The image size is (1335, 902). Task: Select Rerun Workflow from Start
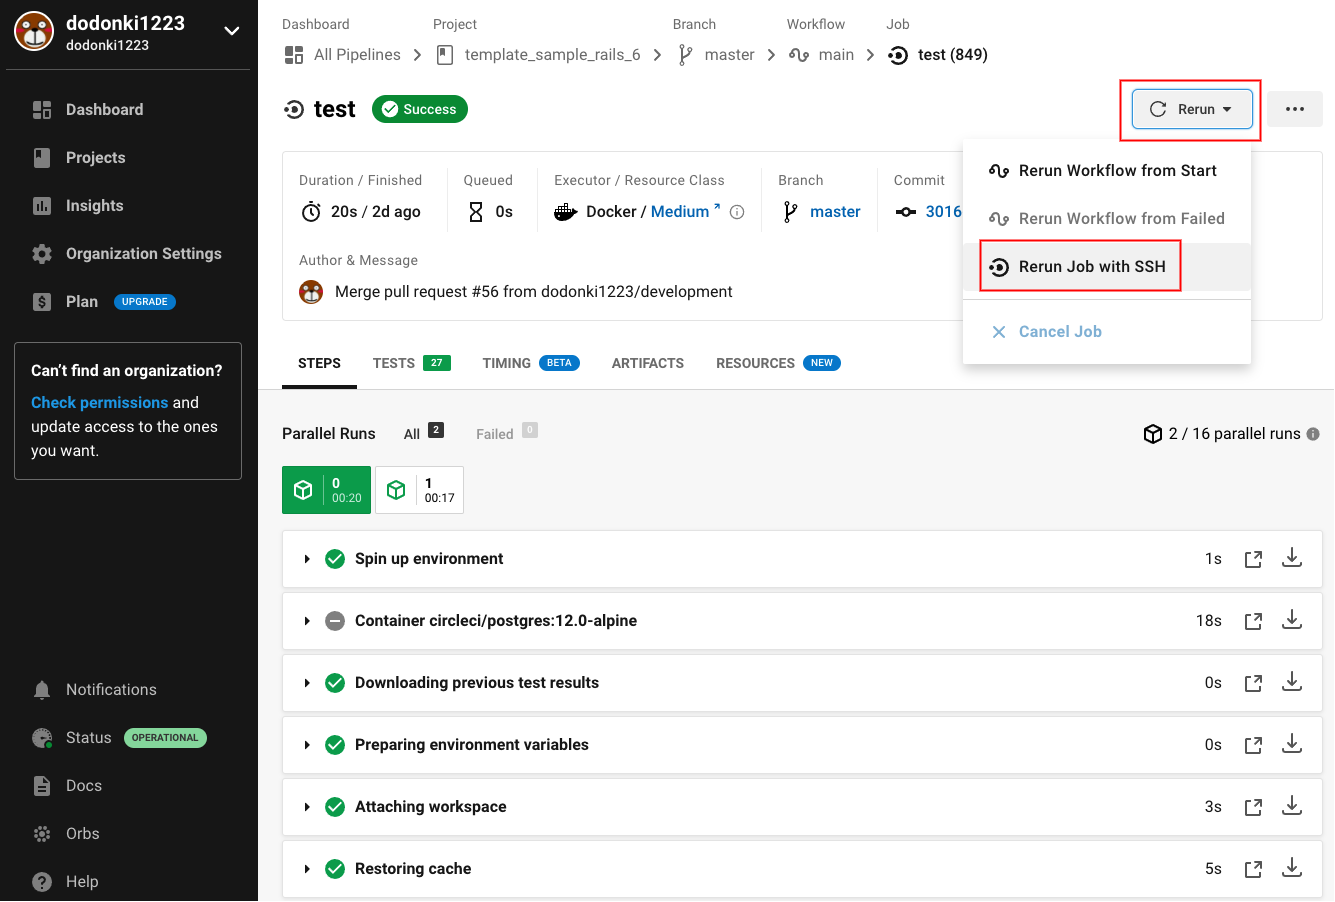pos(1107,171)
